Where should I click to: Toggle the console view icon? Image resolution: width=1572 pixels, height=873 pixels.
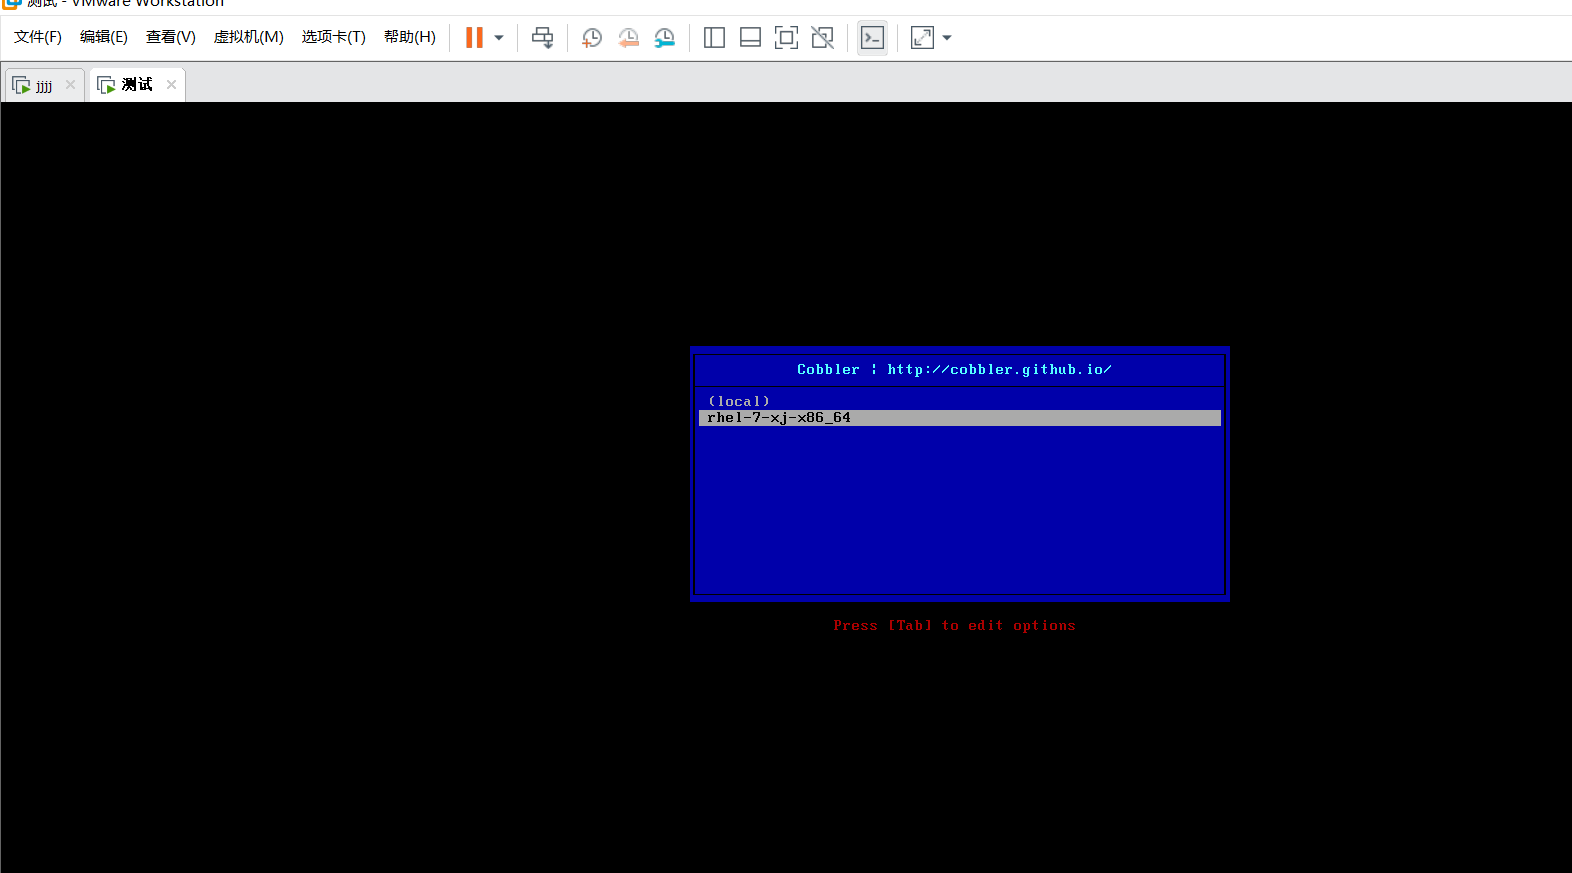coord(872,38)
